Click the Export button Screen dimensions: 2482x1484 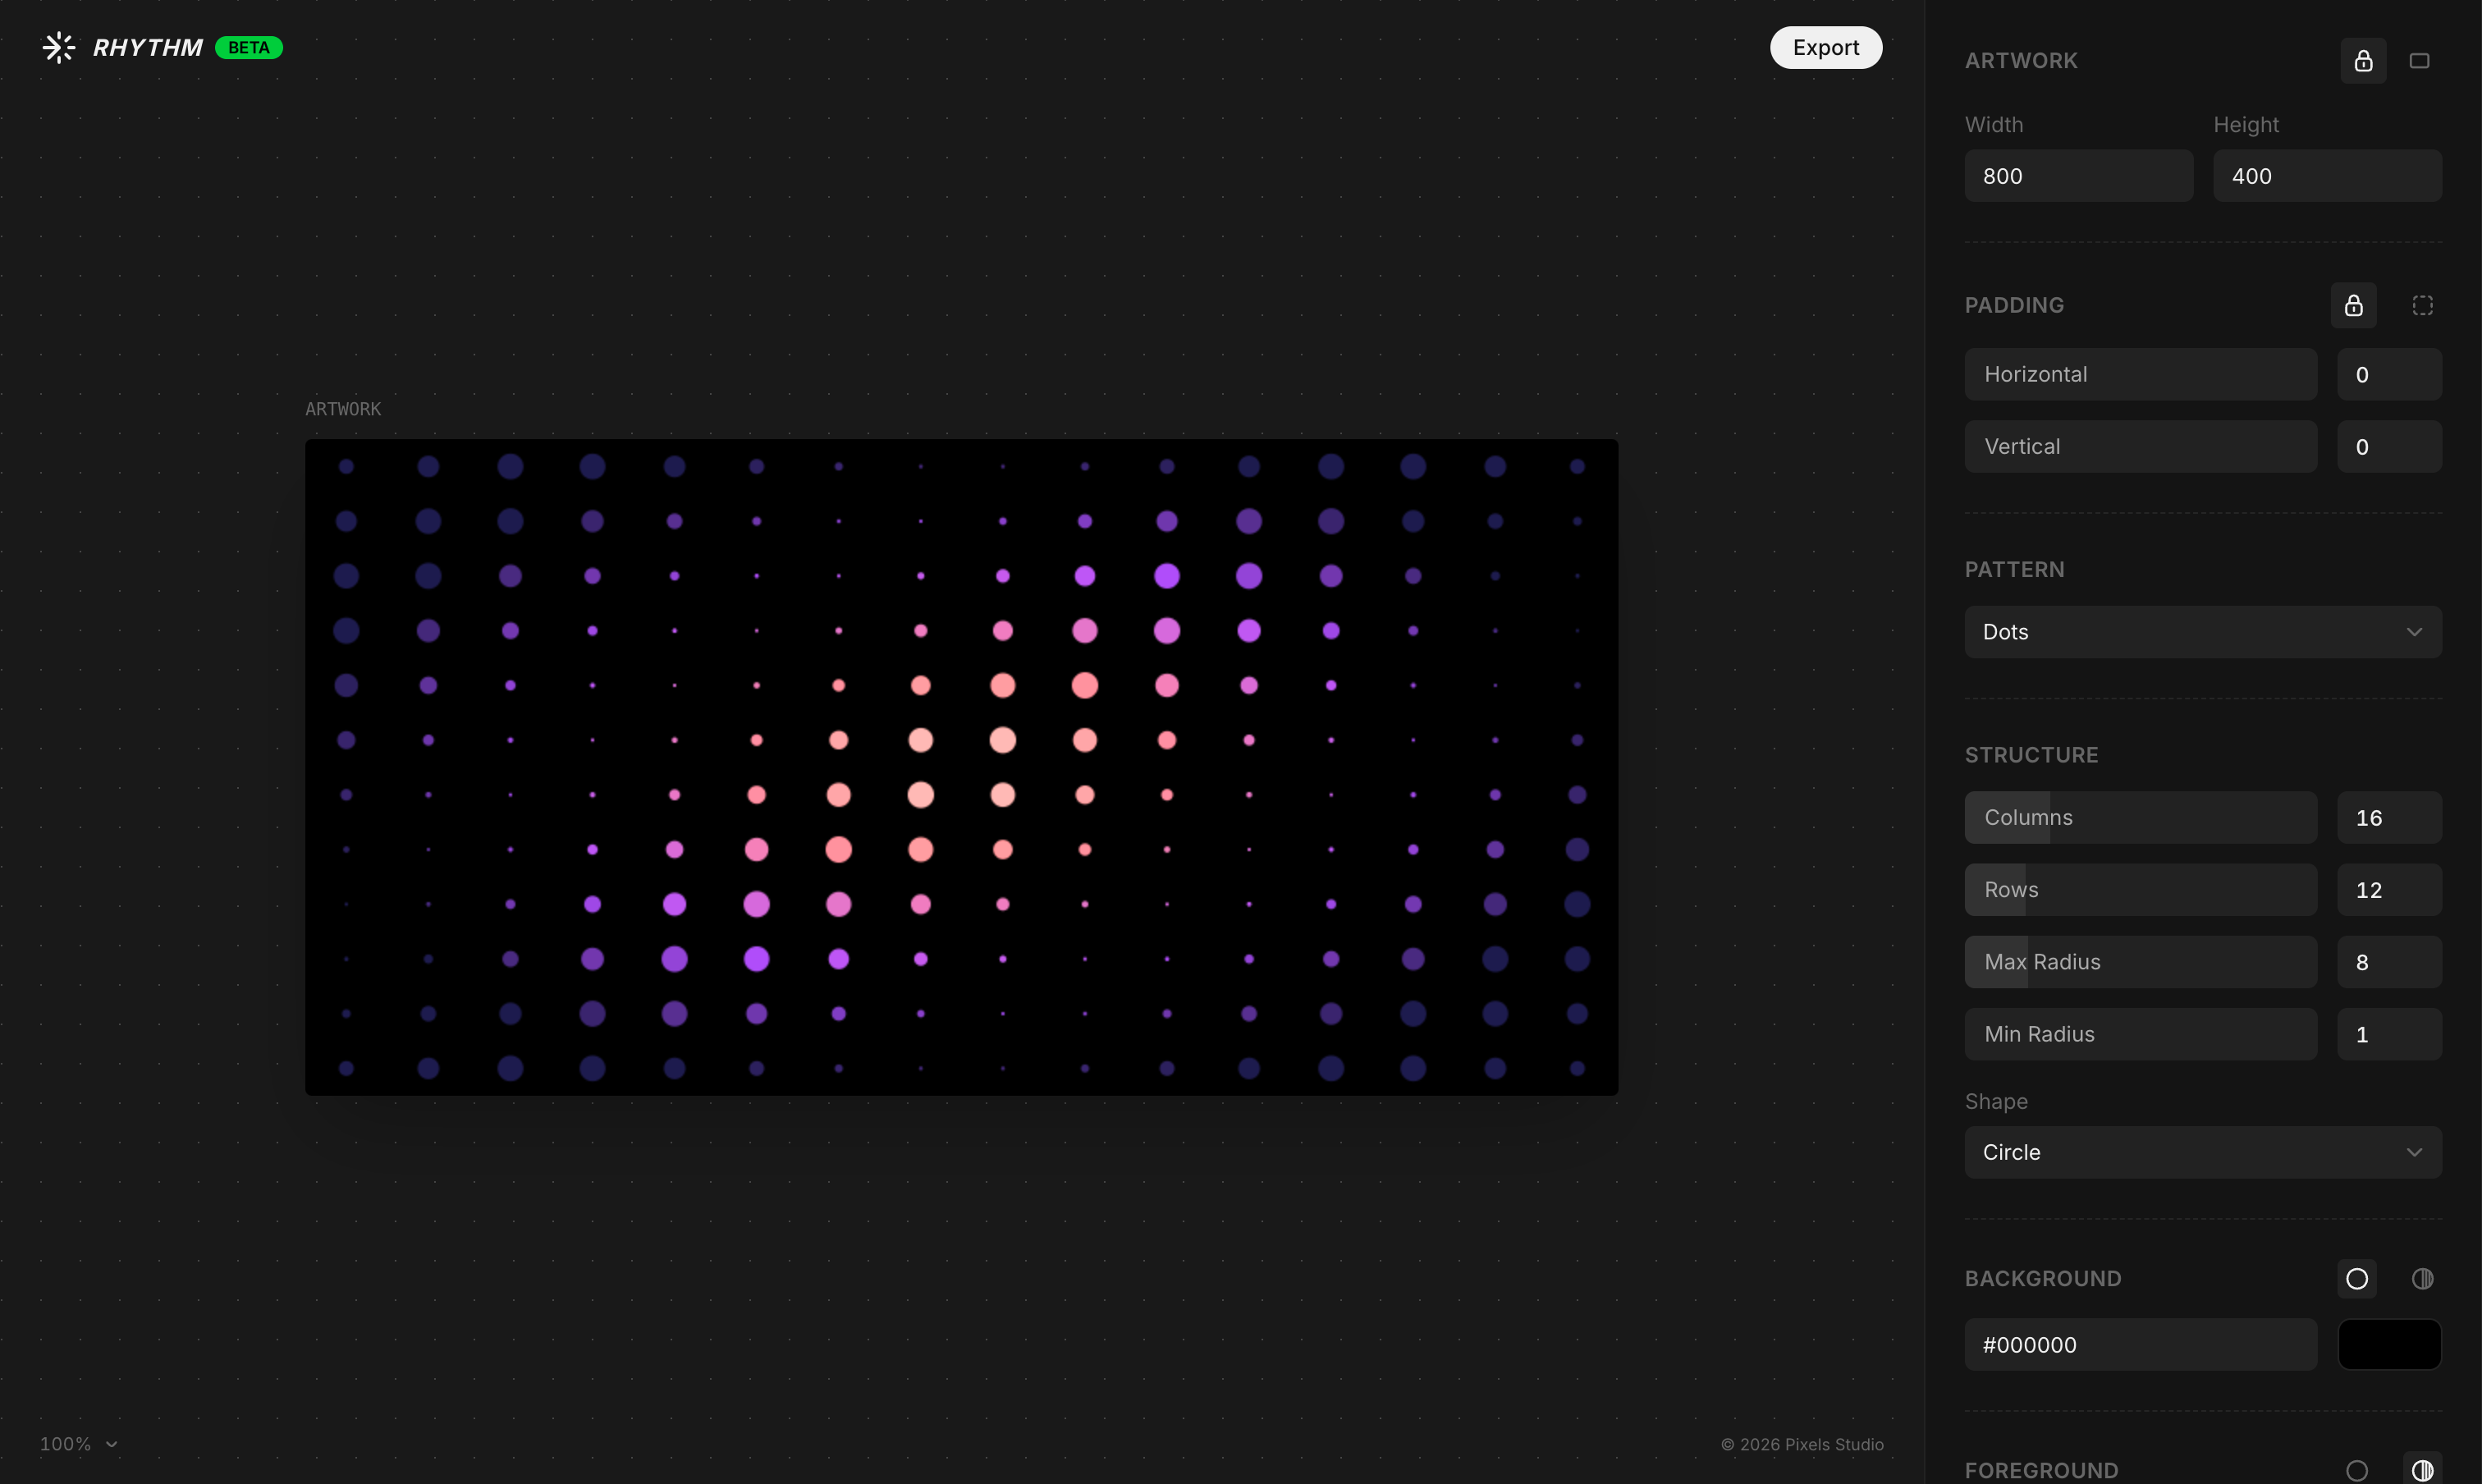(x=1825, y=47)
